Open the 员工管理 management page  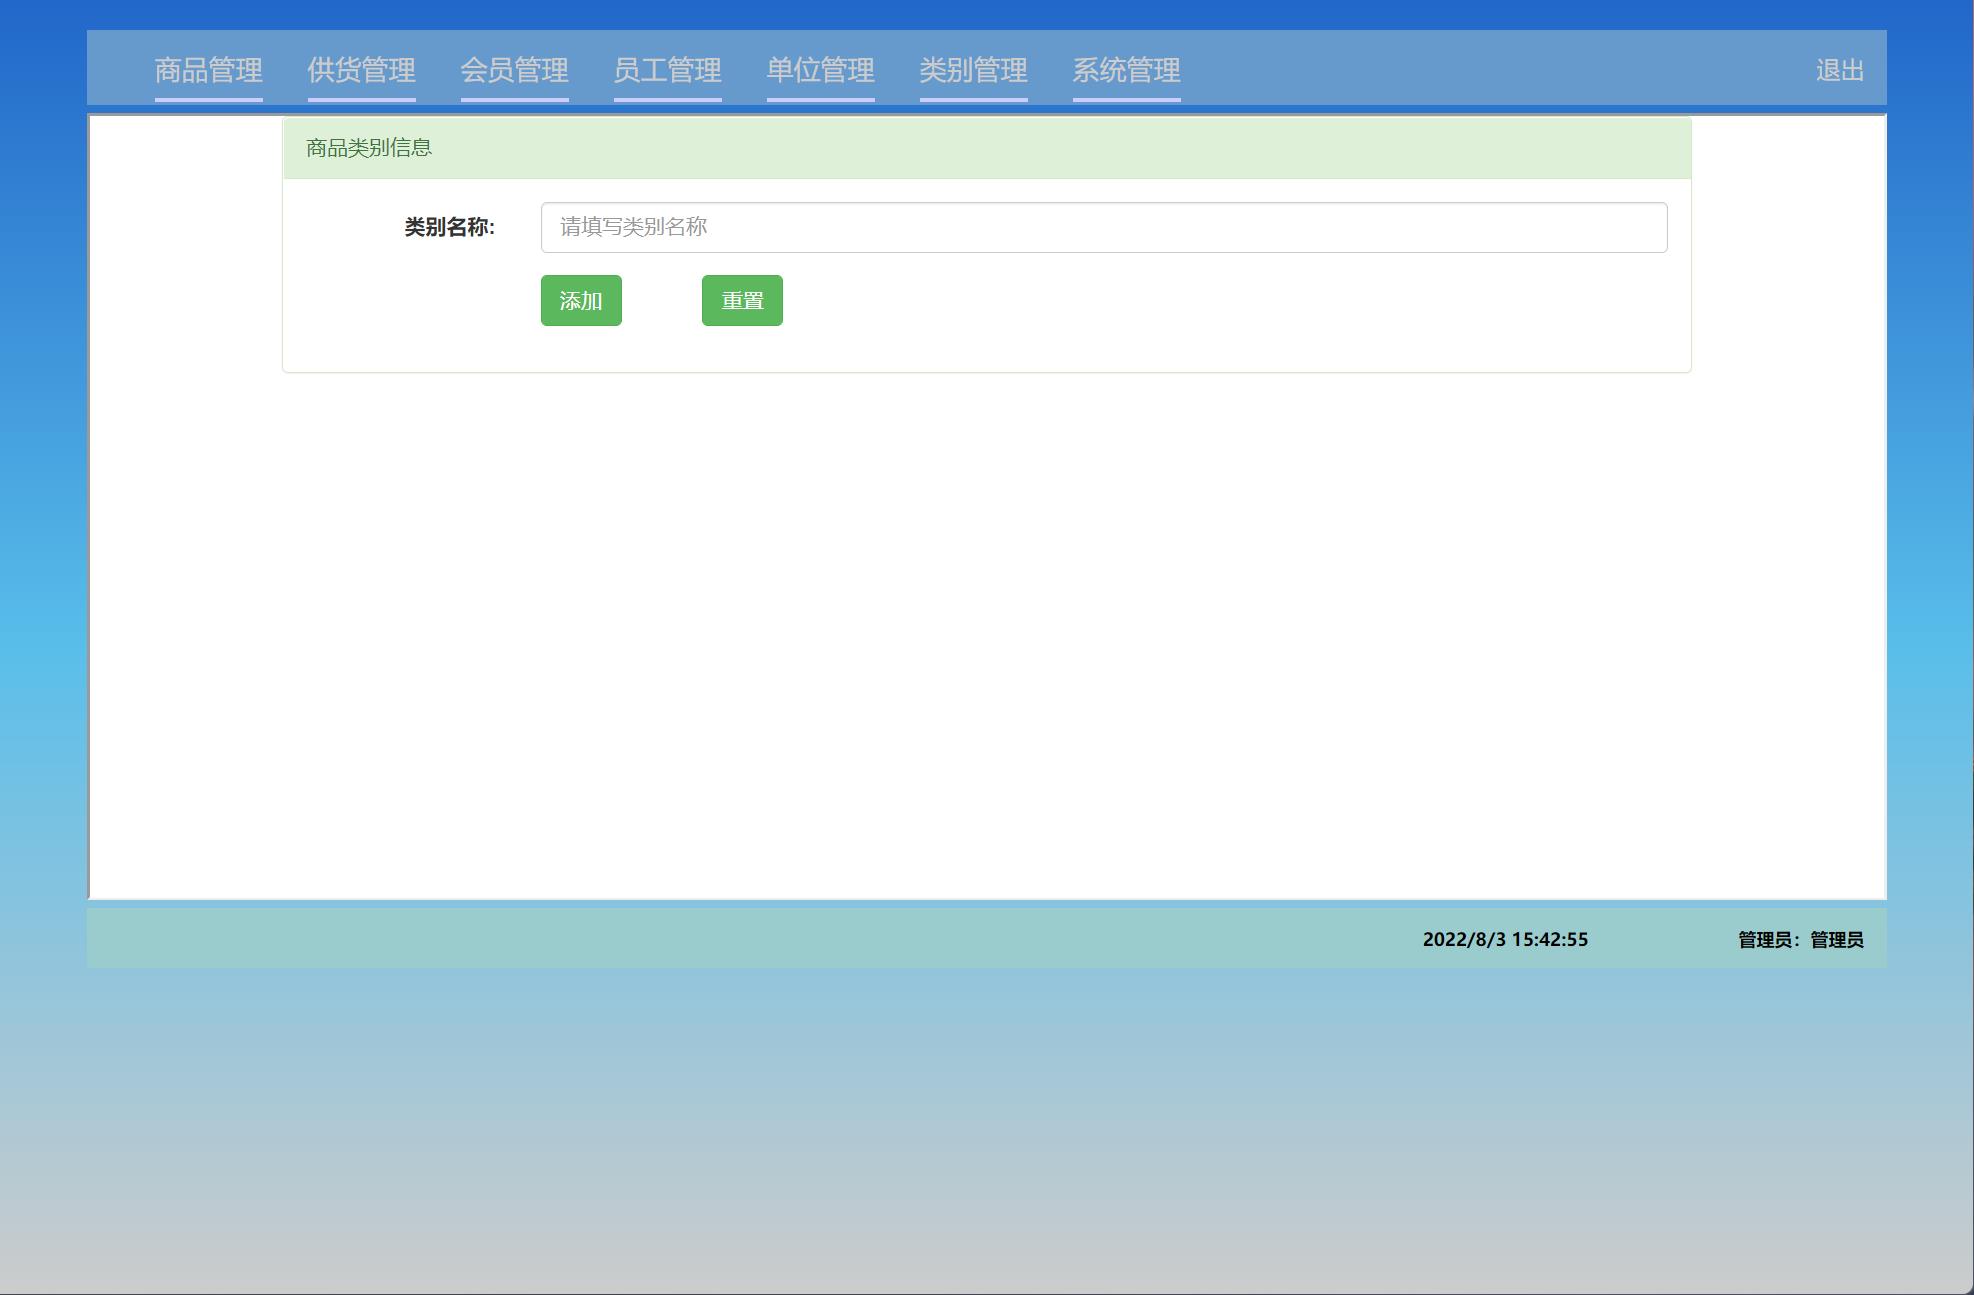click(668, 71)
